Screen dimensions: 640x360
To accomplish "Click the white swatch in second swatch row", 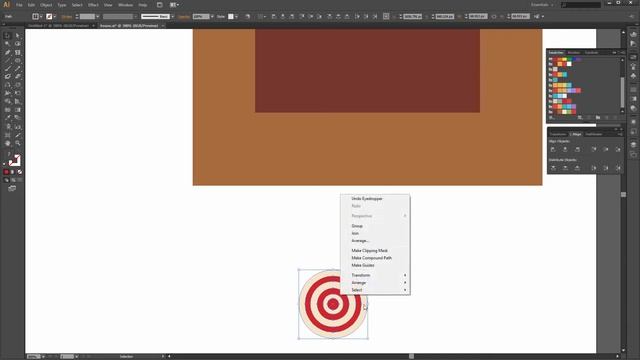I will pyautogui.click(x=569, y=64).
